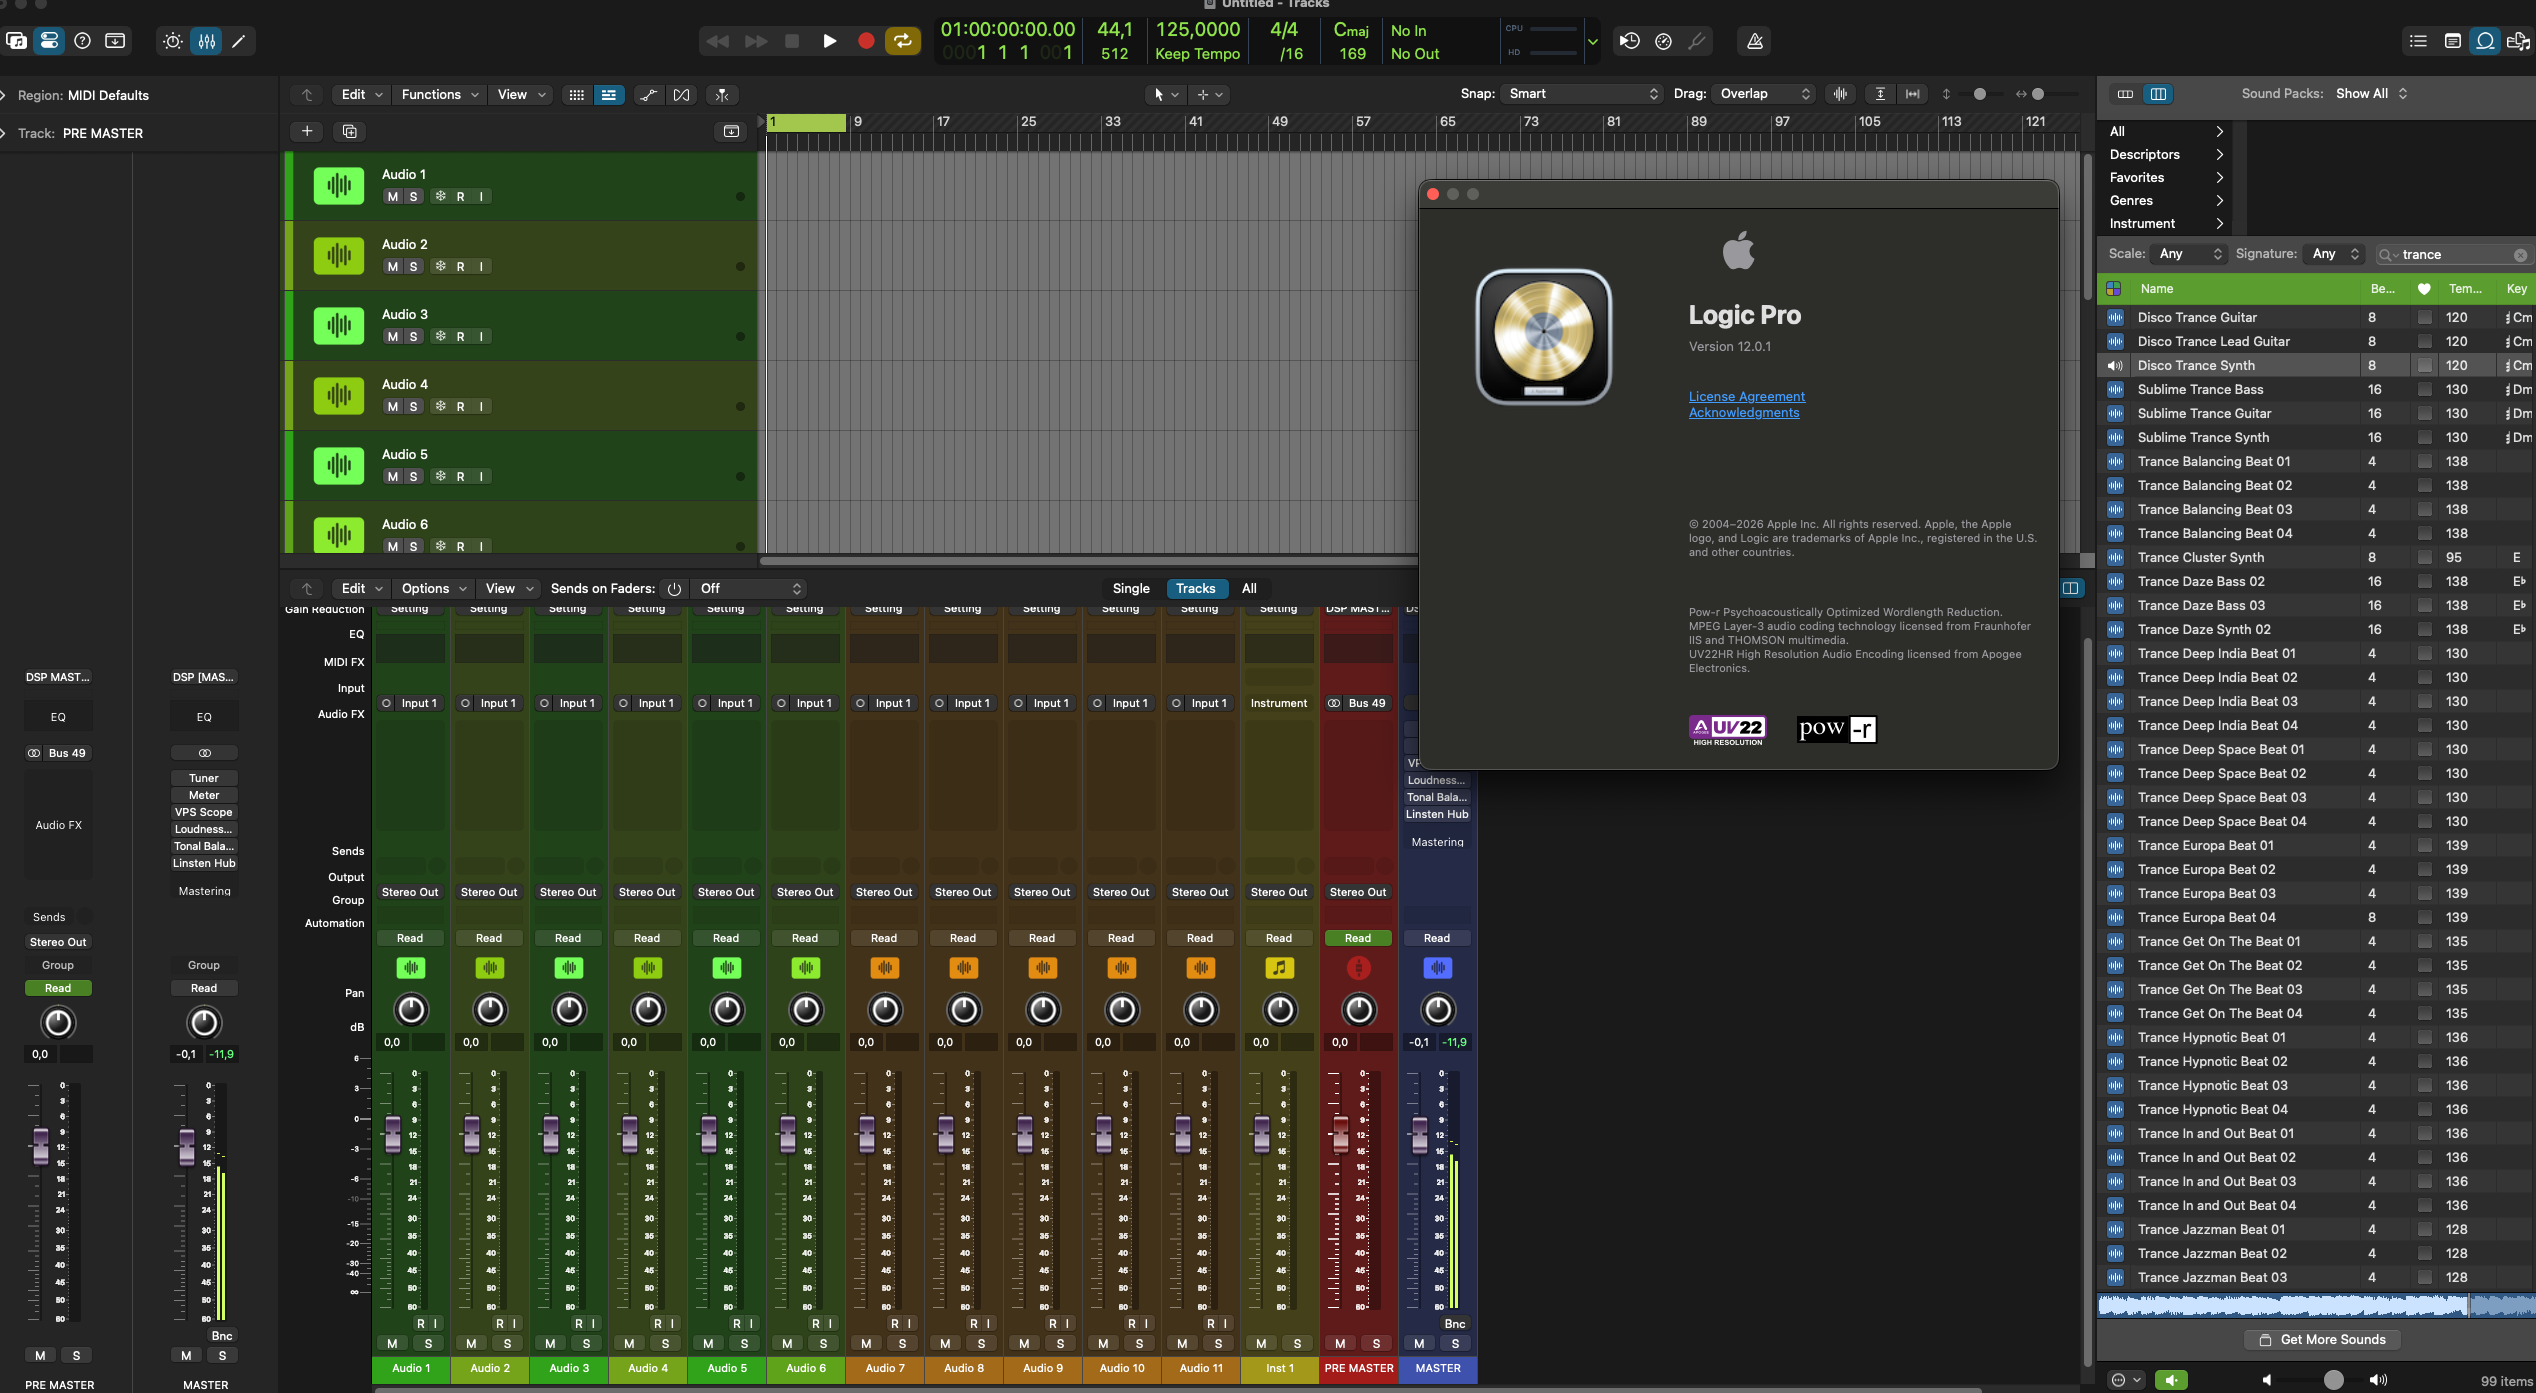Click the duplicate track icon in header
Viewport: 2536px width, 1393px height.
click(349, 131)
